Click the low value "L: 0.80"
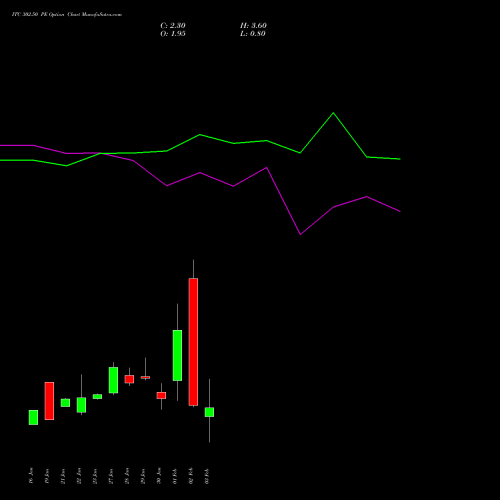Image resolution: width=500 pixels, height=500 pixels. 253,34
